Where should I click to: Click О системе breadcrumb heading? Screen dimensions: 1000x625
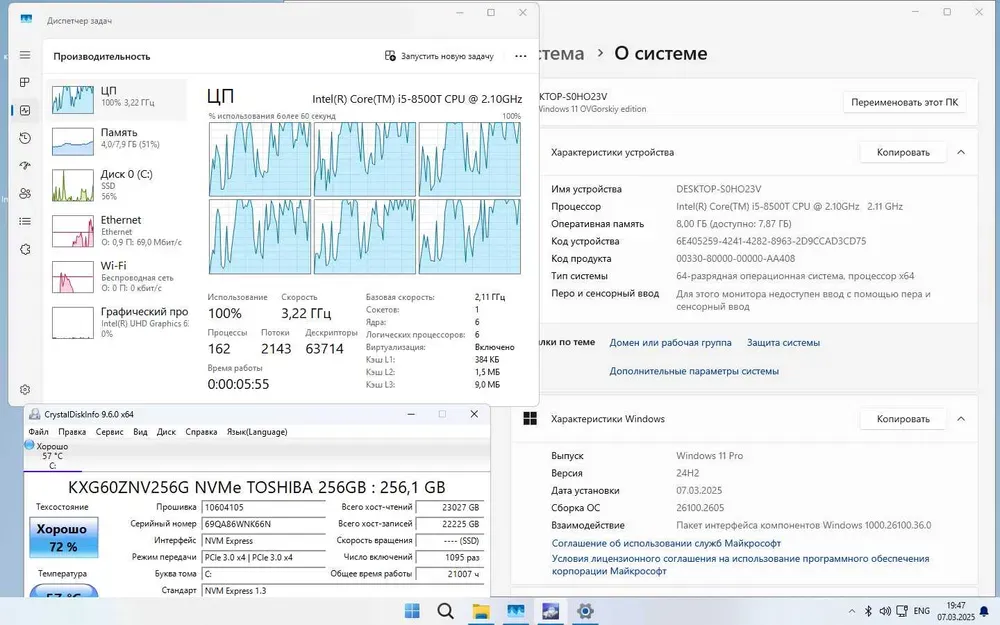pyautogui.click(x=661, y=53)
